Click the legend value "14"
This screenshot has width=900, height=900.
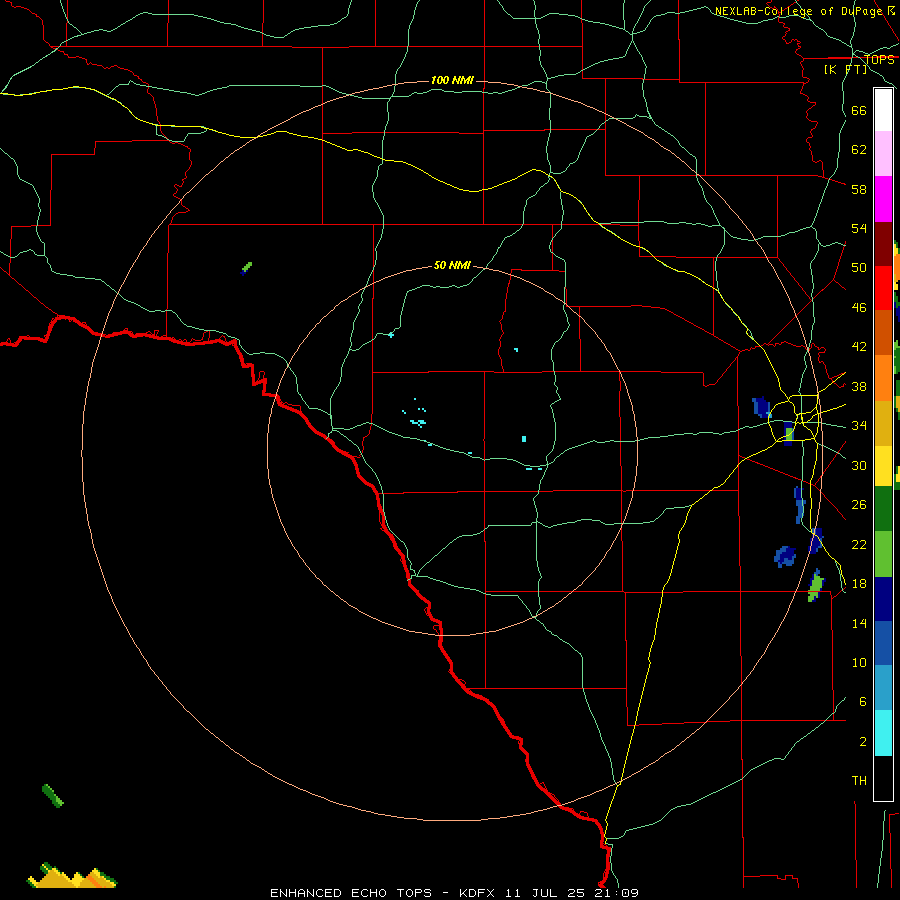pyautogui.click(x=859, y=623)
